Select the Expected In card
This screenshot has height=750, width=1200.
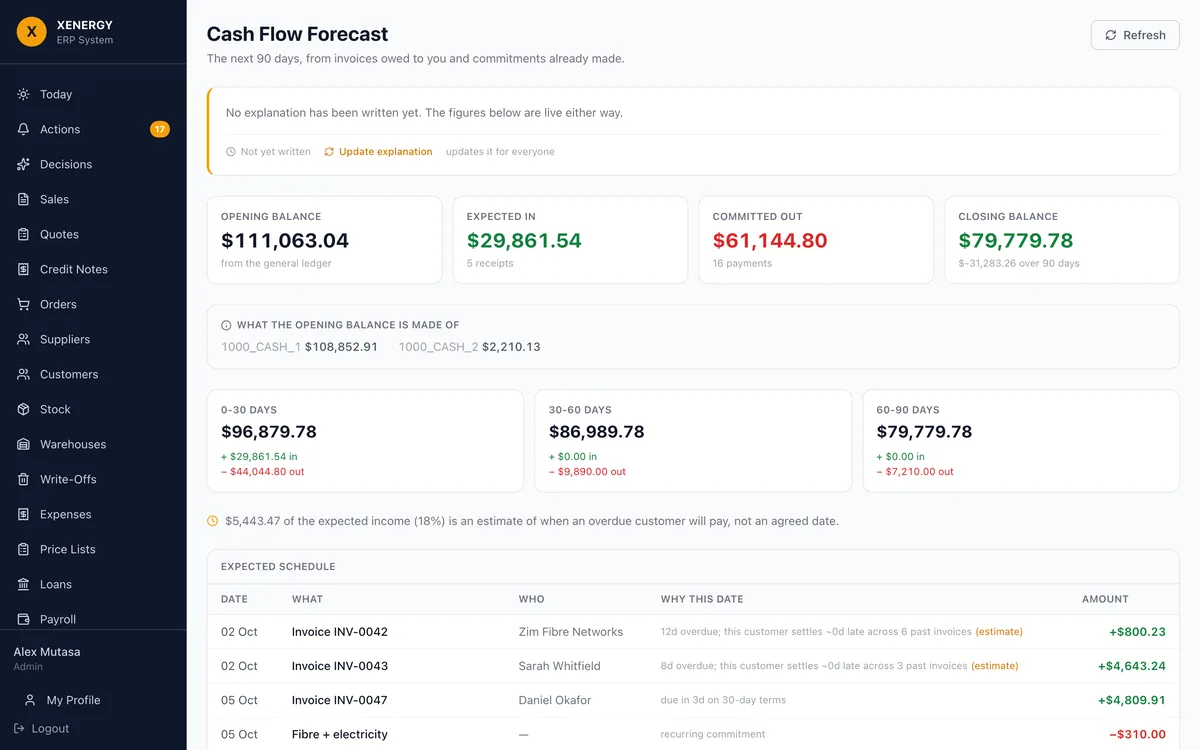coord(570,240)
